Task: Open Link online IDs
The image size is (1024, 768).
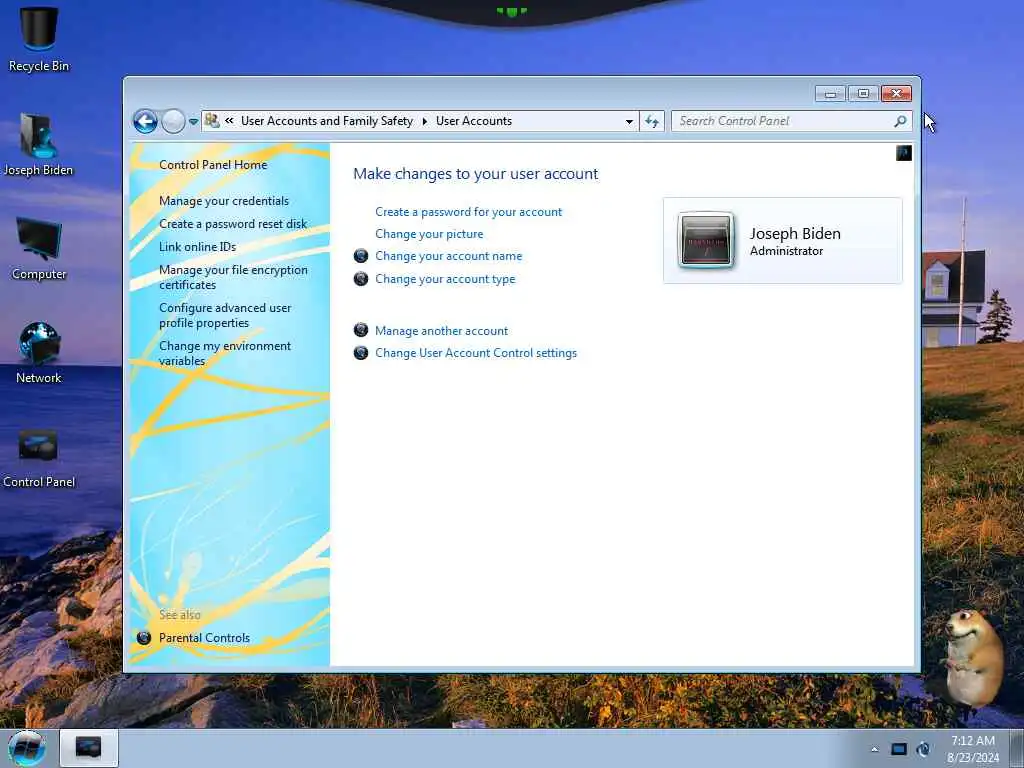Action: [197, 247]
